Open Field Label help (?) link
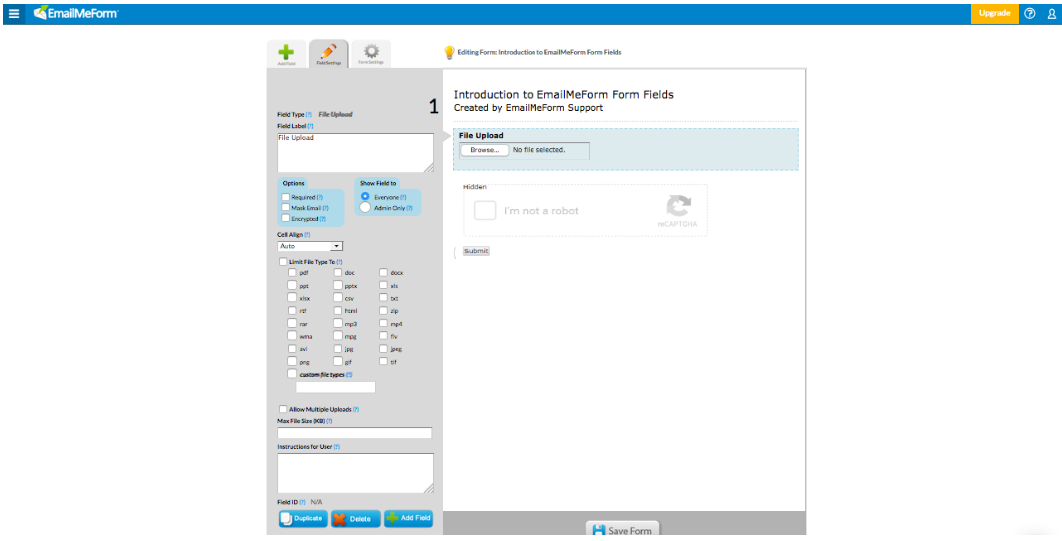The width and height of the screenshot is (1062, 541). click(x=310, y=126)
